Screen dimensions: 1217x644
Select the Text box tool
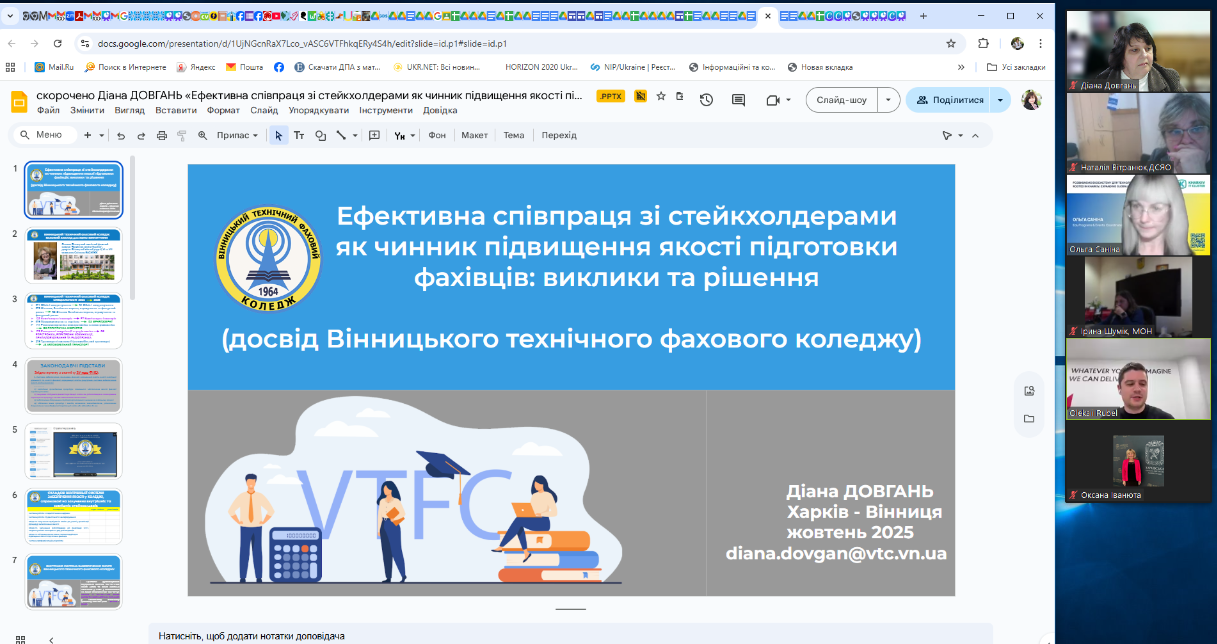pyautogui.click(x=299, y=135)
